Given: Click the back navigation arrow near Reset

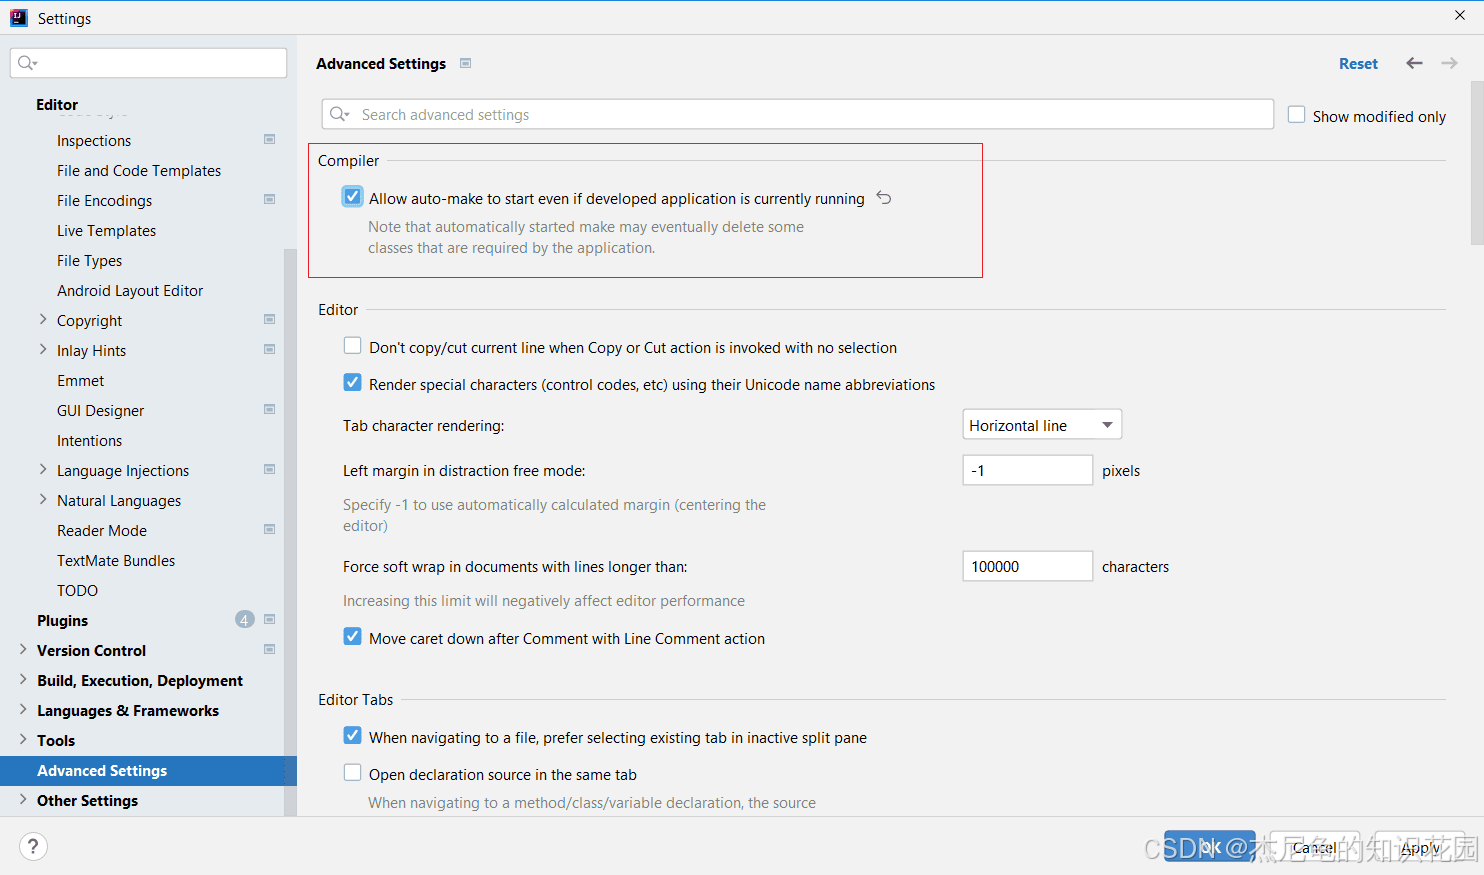Looking at the screenshot, I should (1414, 63).
